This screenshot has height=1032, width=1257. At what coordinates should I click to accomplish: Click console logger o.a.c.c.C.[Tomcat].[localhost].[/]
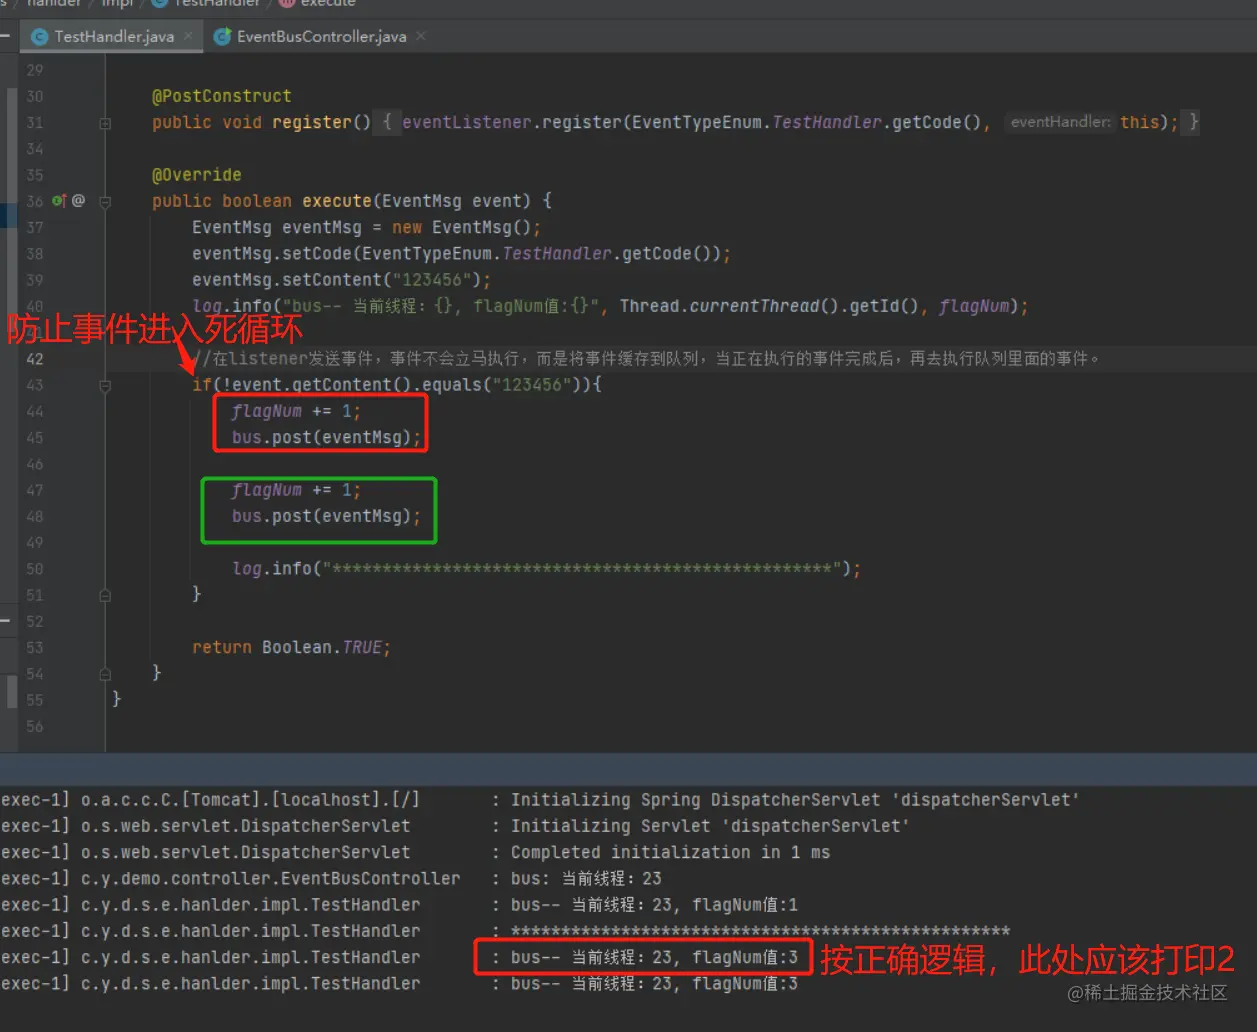(251, 800)
